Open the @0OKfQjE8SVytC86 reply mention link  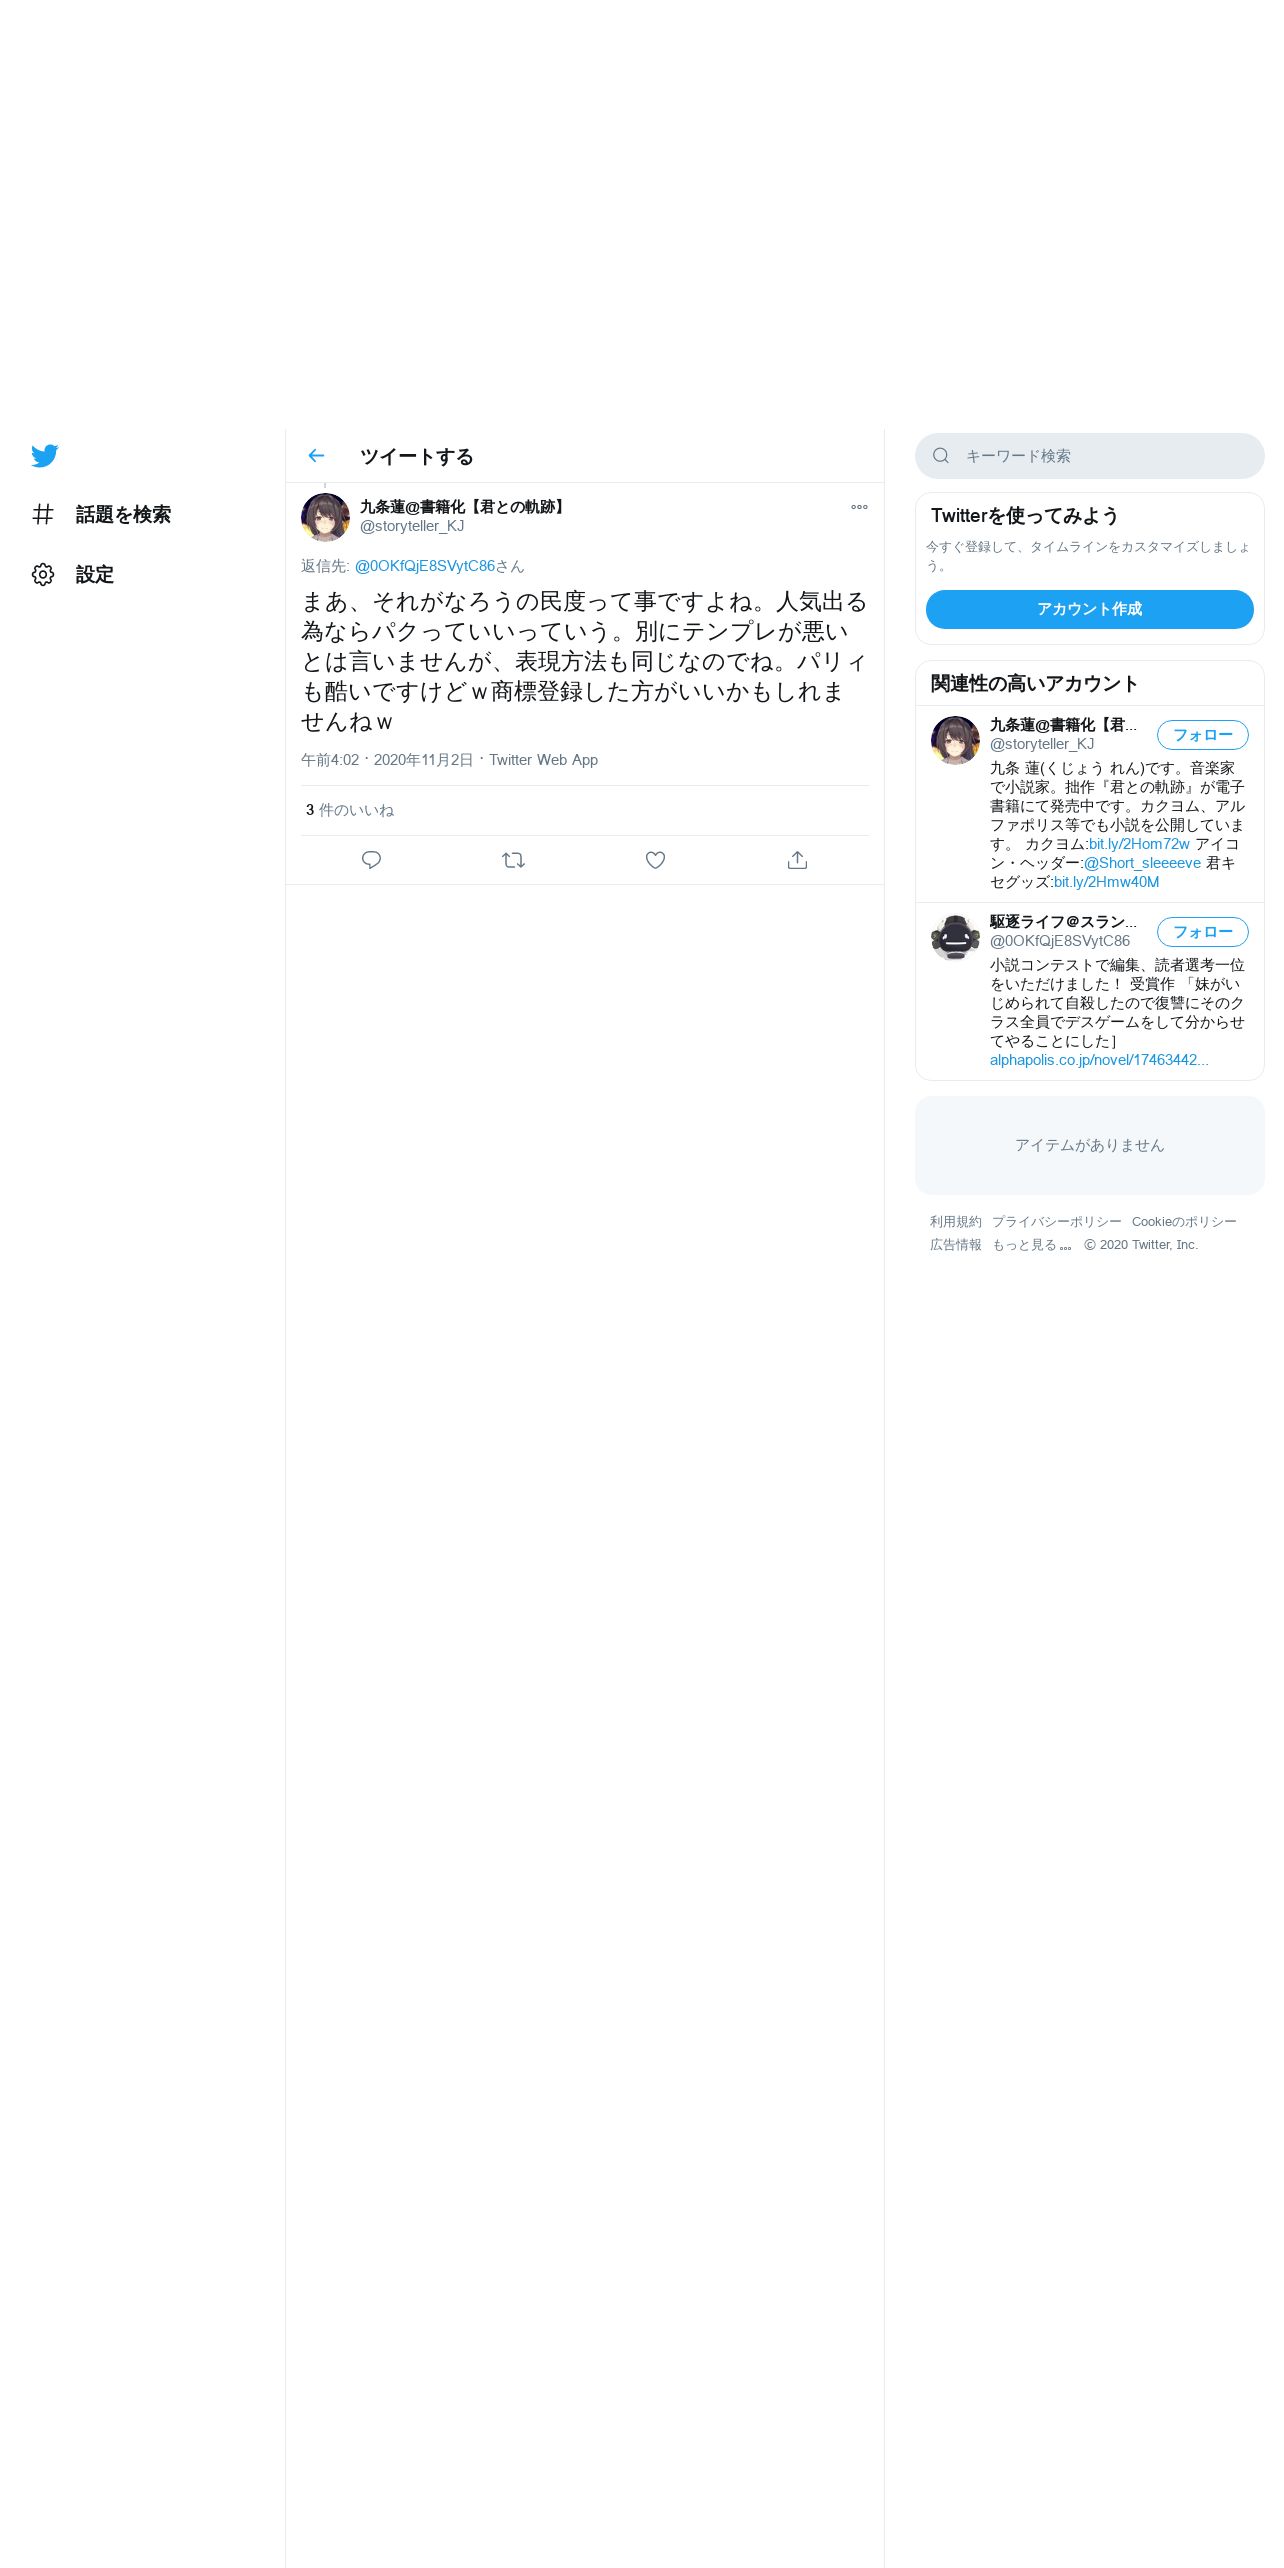(425, 566)
